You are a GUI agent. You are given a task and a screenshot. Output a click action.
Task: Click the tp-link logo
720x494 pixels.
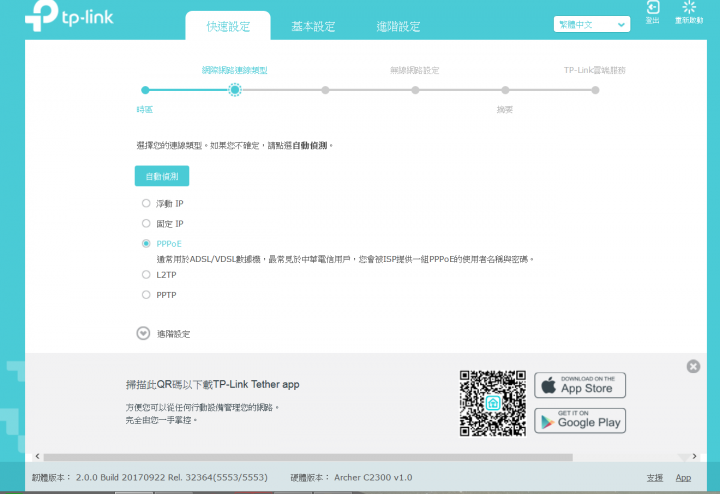[x=69, y=15]
